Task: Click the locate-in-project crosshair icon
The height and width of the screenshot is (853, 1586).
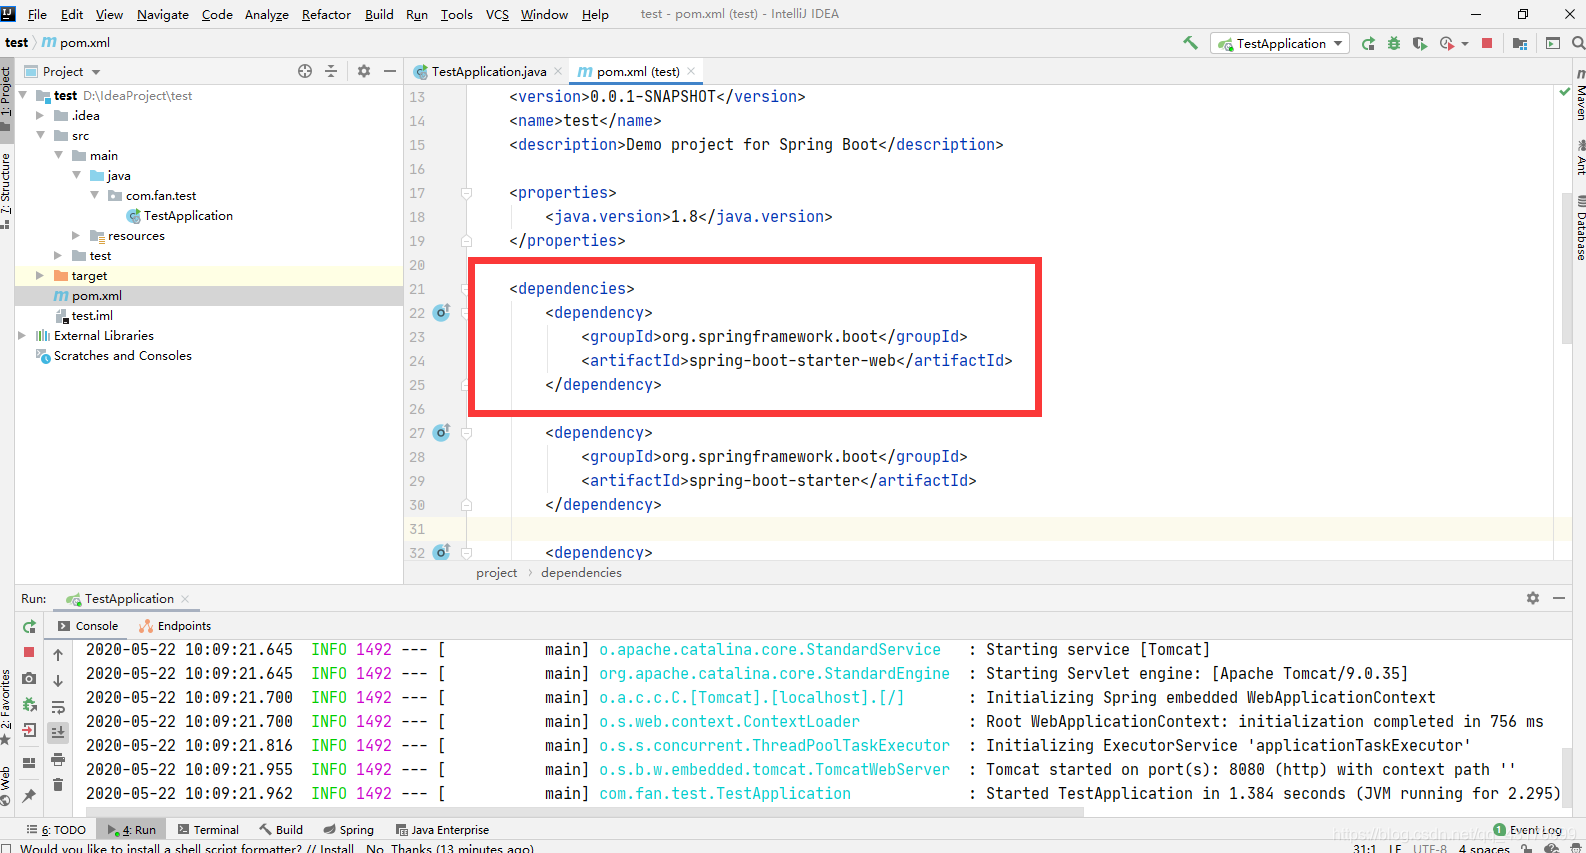Action: coord(305,71)
